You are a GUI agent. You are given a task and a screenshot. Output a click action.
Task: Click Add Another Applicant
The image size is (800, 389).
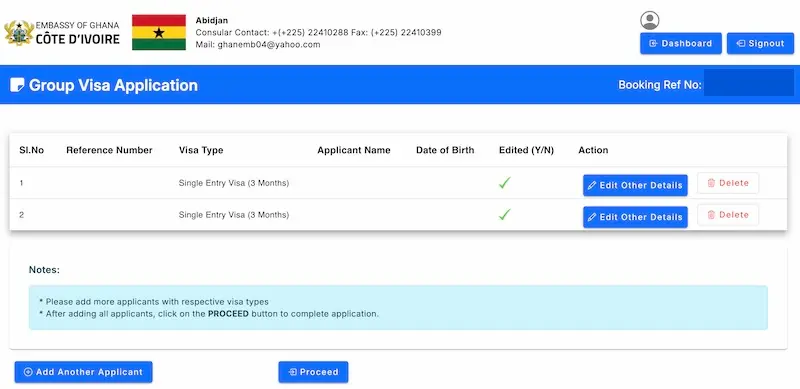83,372
